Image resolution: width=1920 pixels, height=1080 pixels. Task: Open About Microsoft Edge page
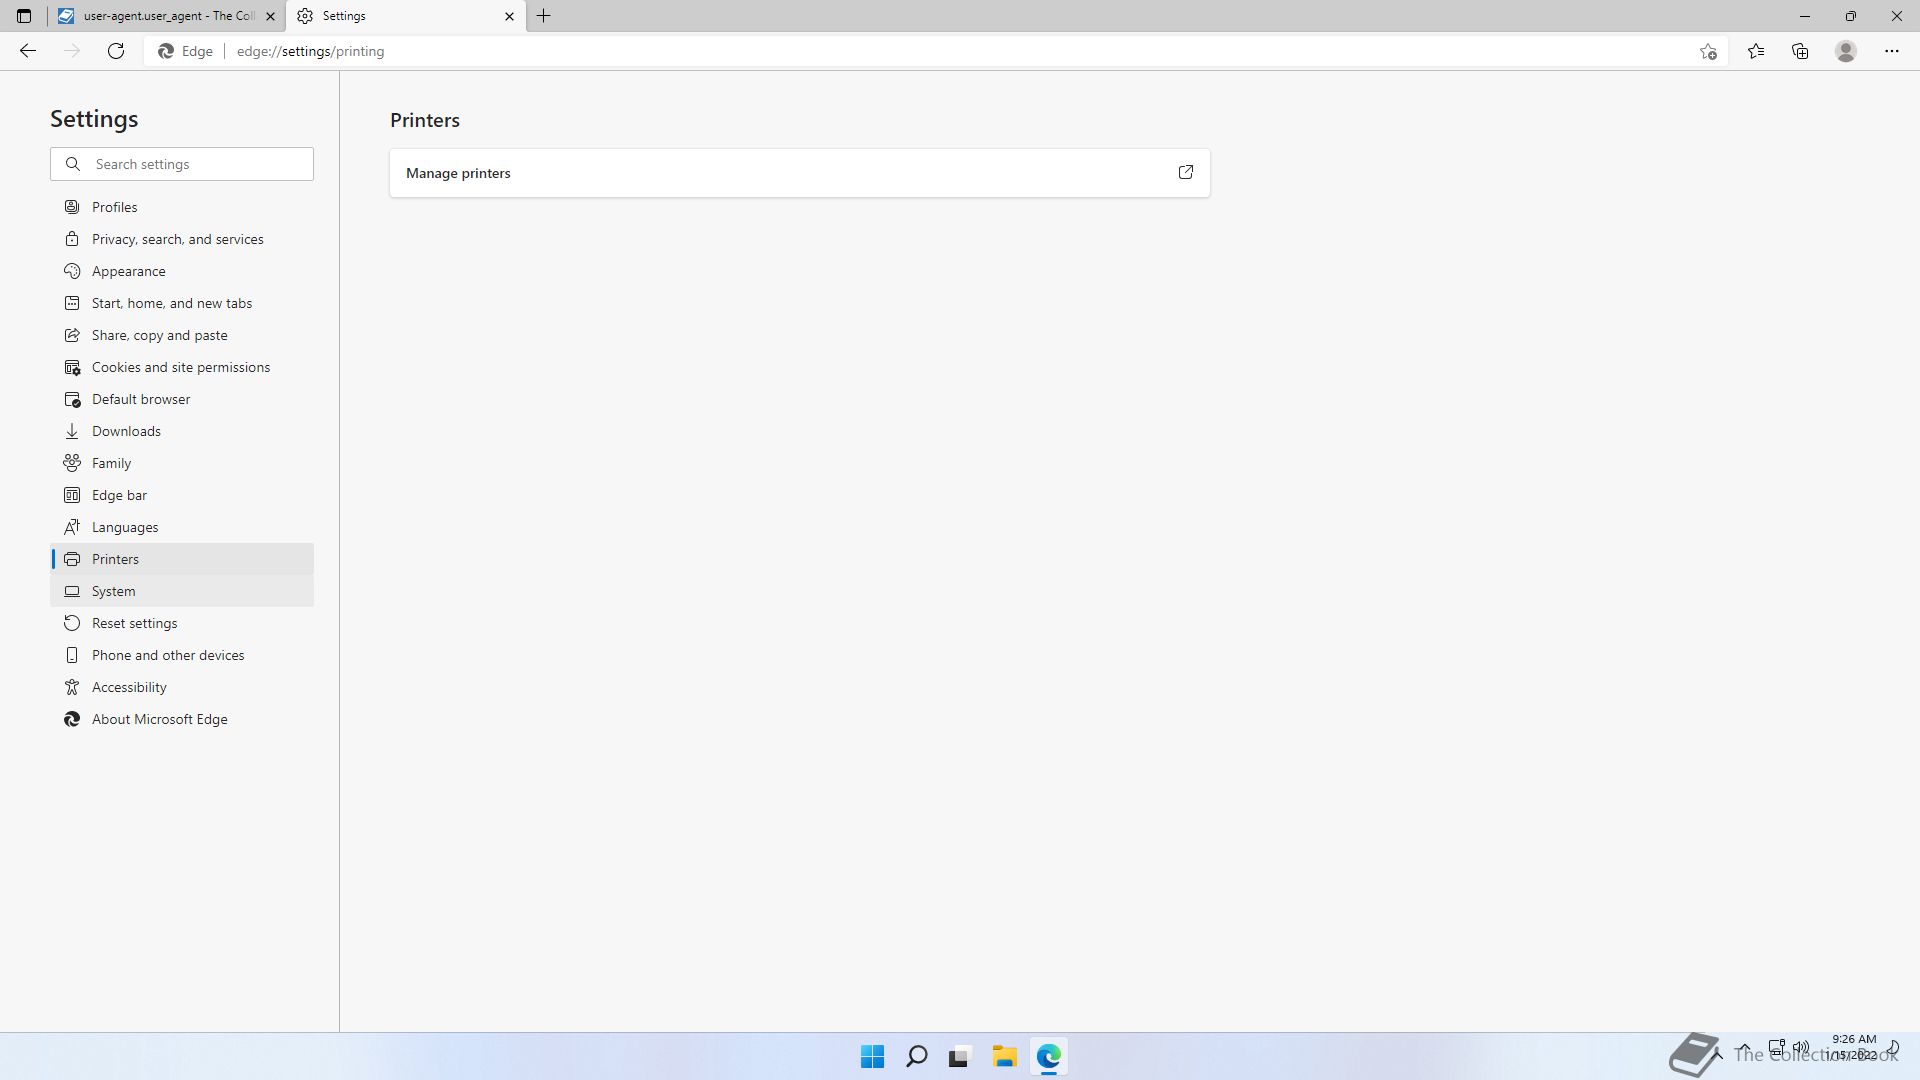pyautogui.click(x=182, y=719)
